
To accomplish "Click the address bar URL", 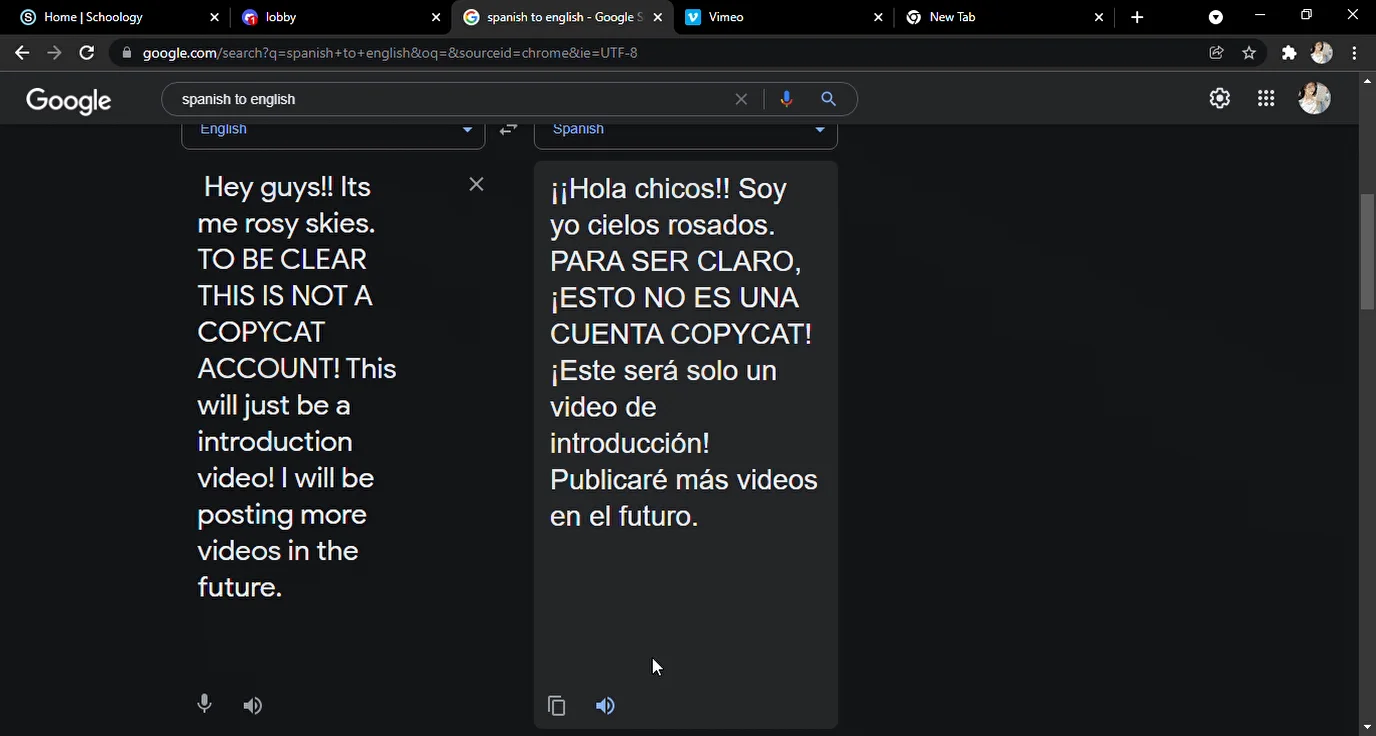I will pyautogui.click(x=390, y=53).
